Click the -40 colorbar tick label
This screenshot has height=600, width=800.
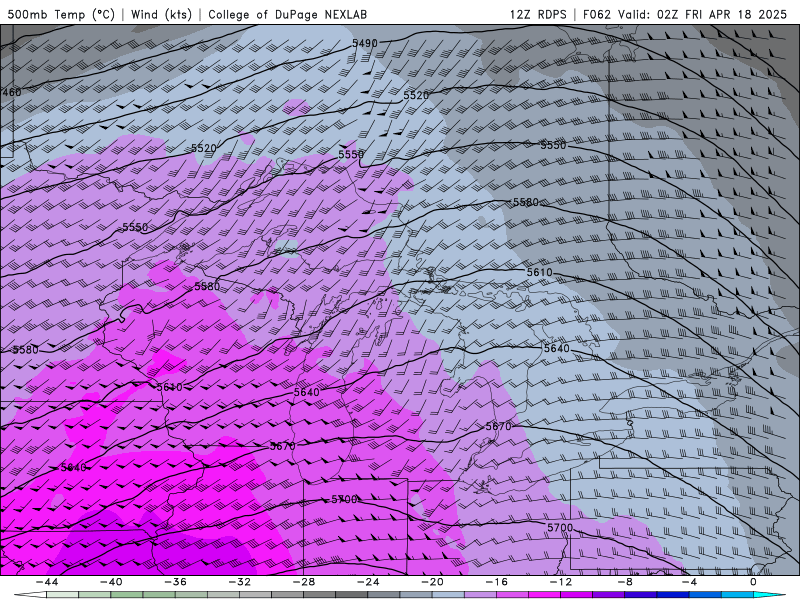tap(111, 582)
